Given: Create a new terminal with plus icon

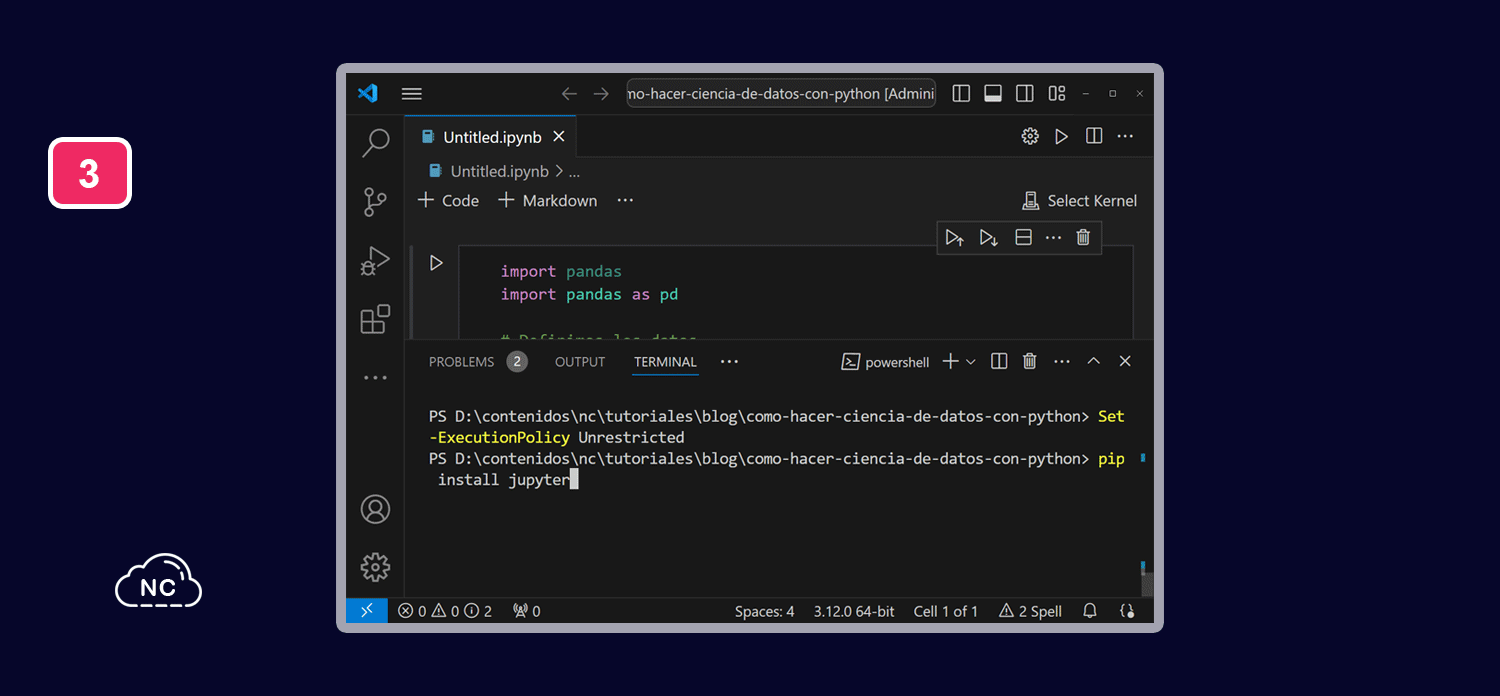Looking at the screenshot, I should point(950,362).
